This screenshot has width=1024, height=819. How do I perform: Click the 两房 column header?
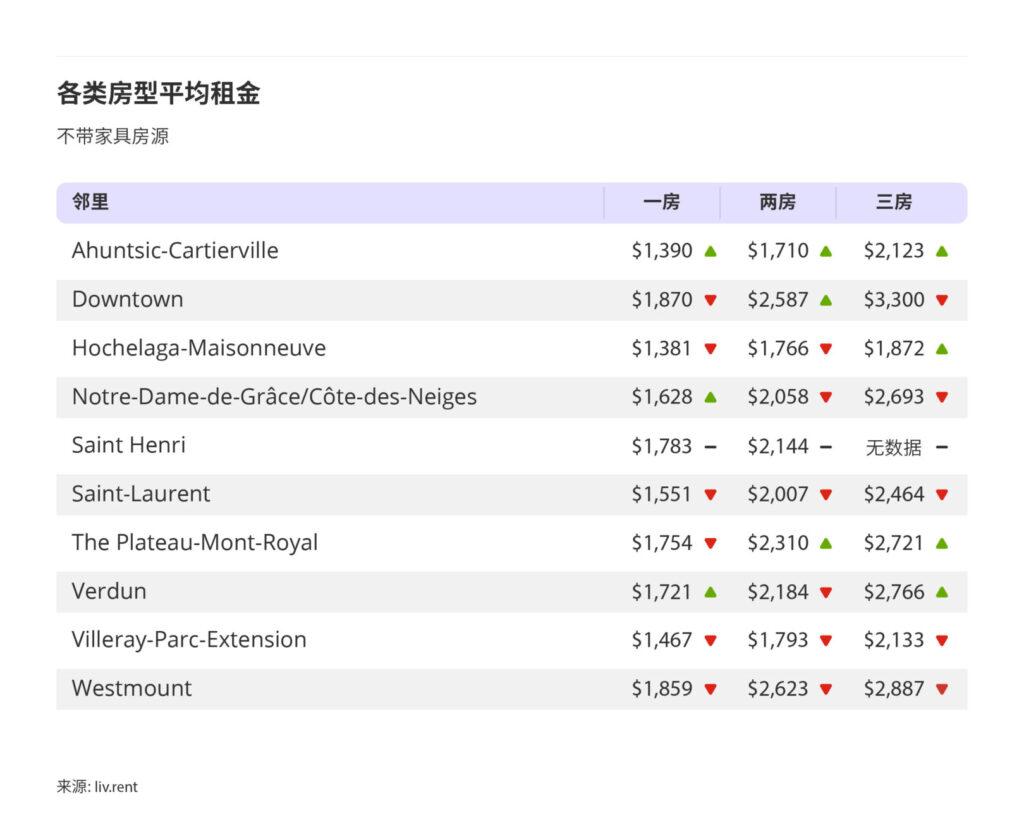pos(777,202)
